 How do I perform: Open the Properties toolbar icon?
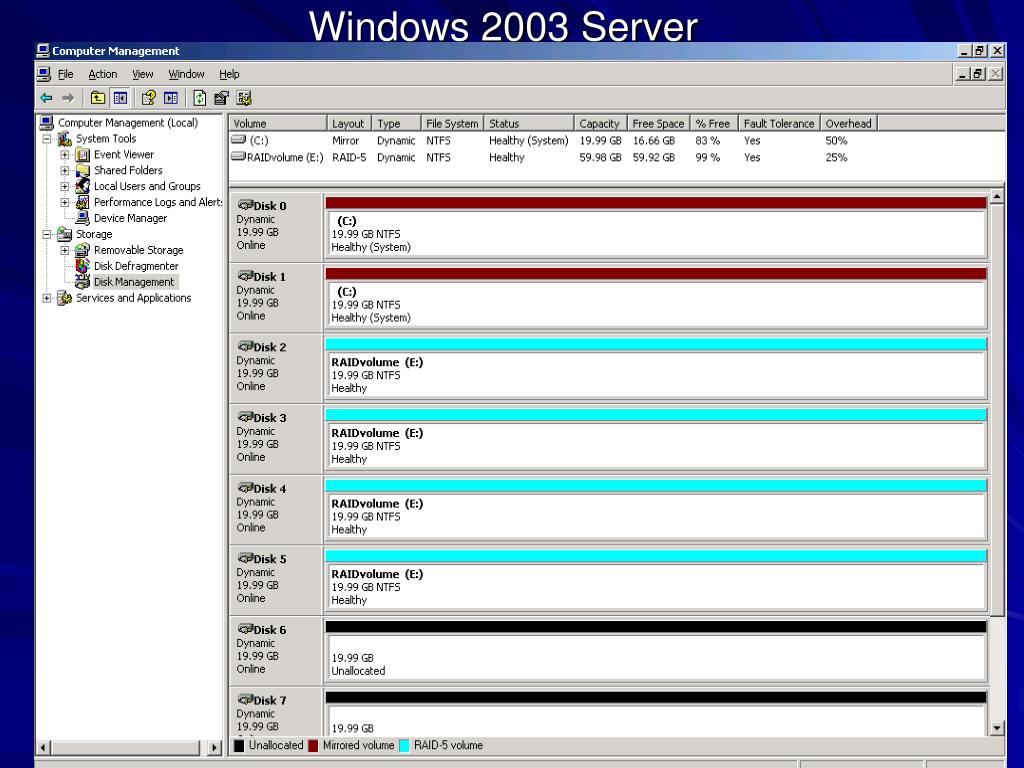tap(222, 98)
